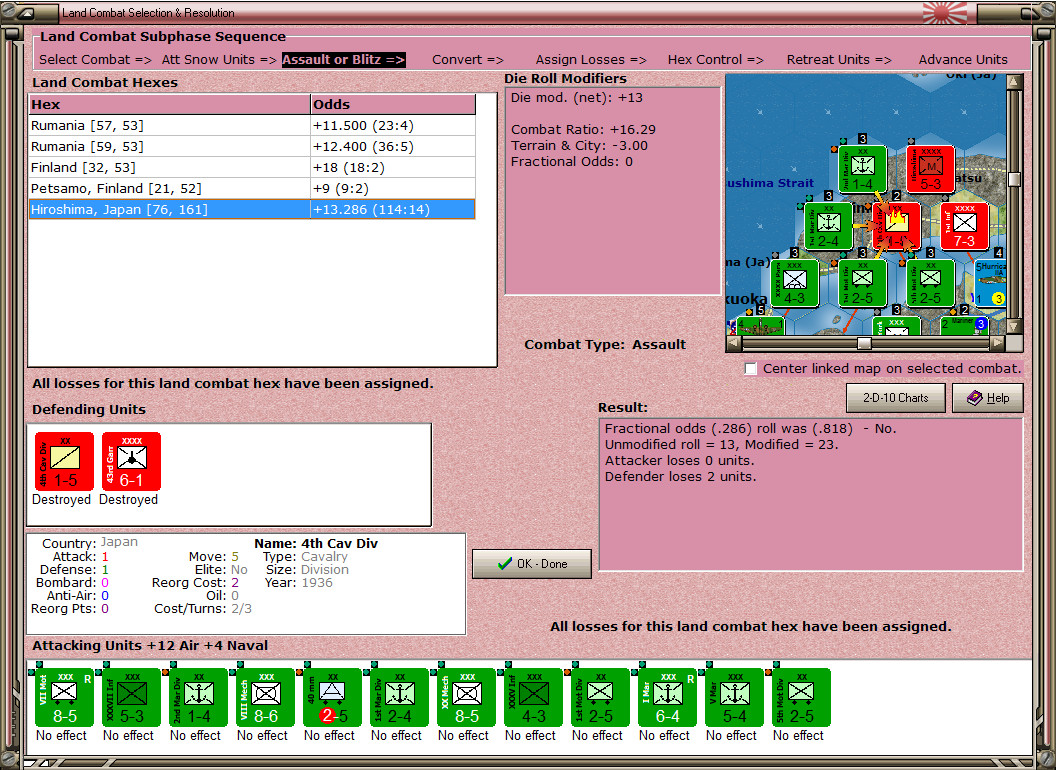The height and width of the screenshot is (770, 1056).
Task: Go to Assign Losses subphase
Action: 591,59
